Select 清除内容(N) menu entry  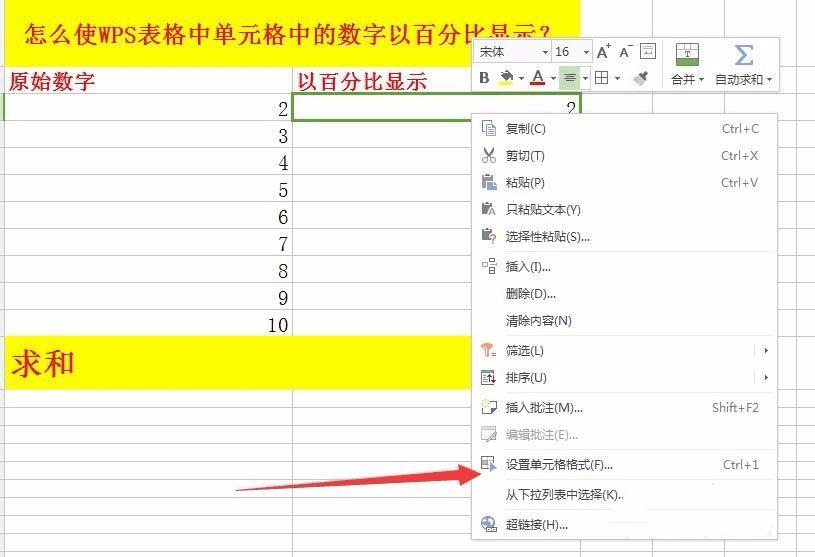tap(624, 321)
